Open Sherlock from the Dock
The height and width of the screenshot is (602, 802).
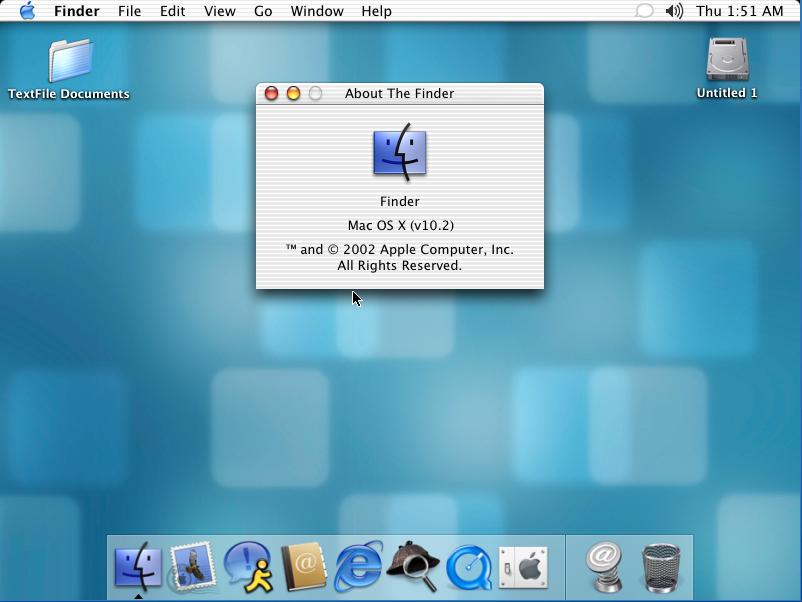click(x=413, y=566)
